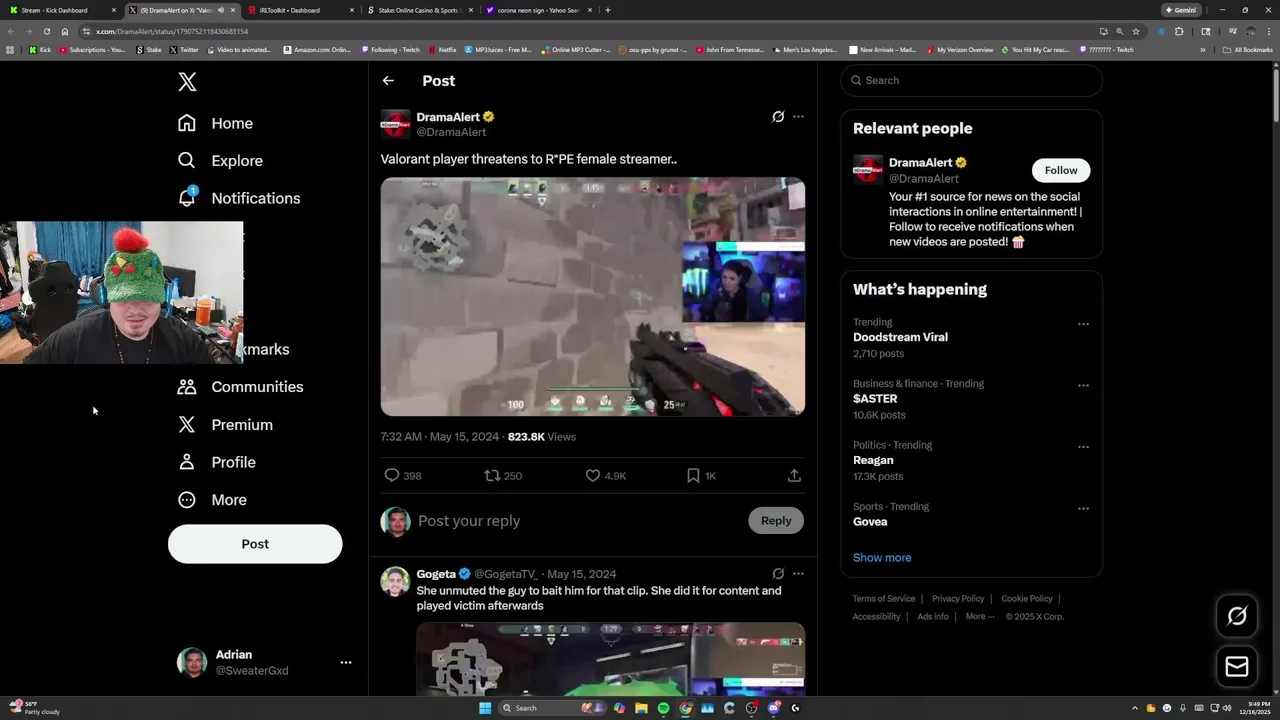This screenshot has width=1280, height=720.
Task: Open the video in Gogeta's reply
Action: point(610,658)
